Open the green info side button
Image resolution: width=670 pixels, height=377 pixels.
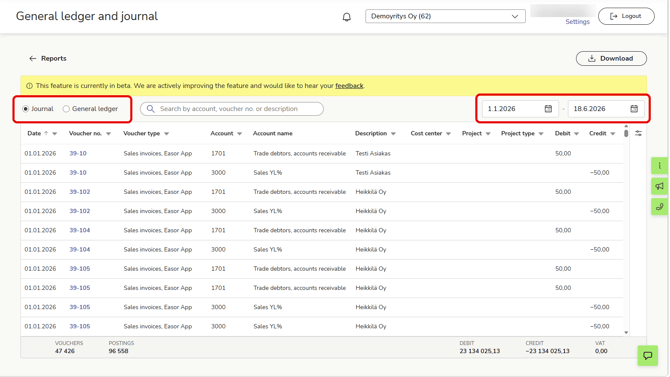click(x=659, y=165)
